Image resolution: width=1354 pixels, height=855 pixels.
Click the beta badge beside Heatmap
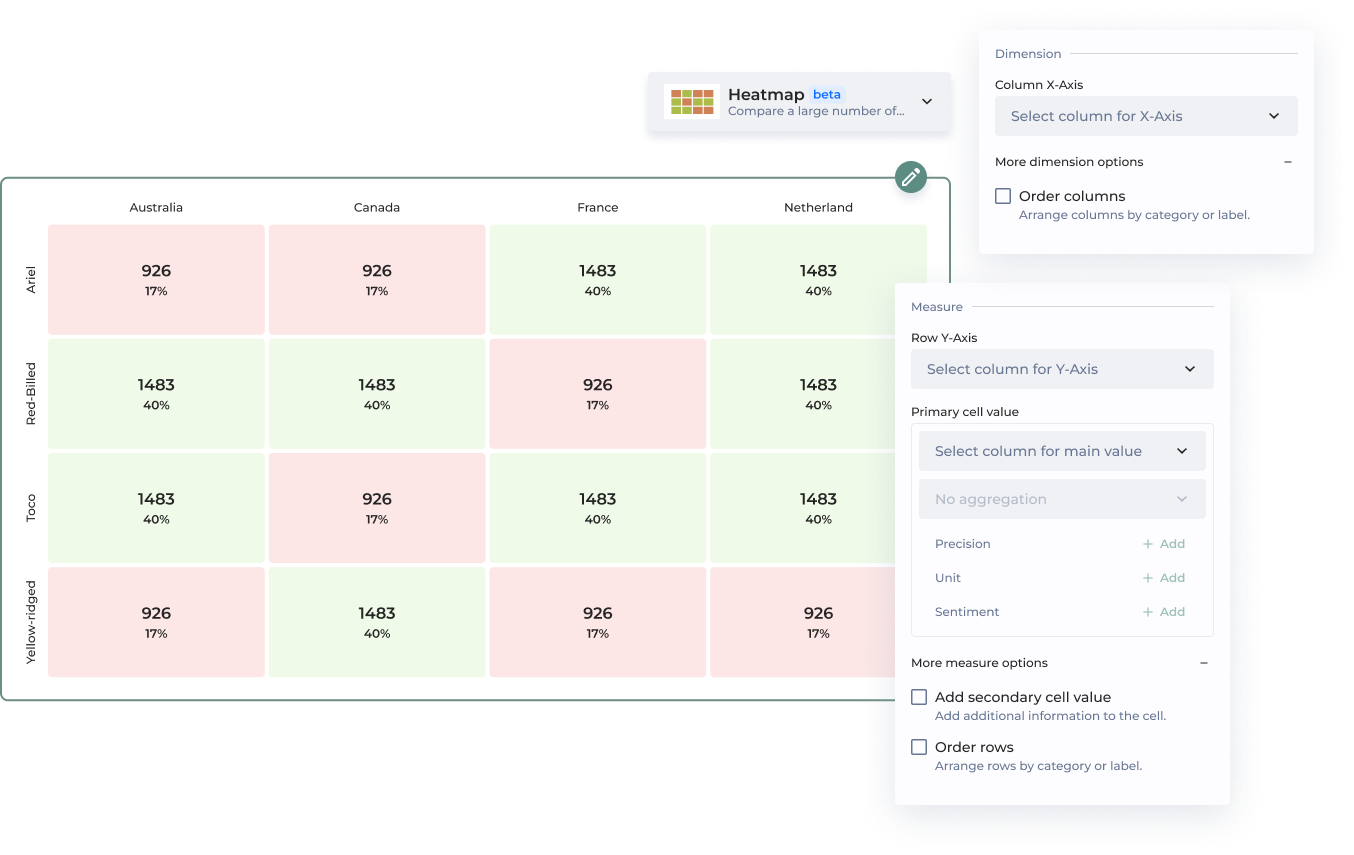826,94
